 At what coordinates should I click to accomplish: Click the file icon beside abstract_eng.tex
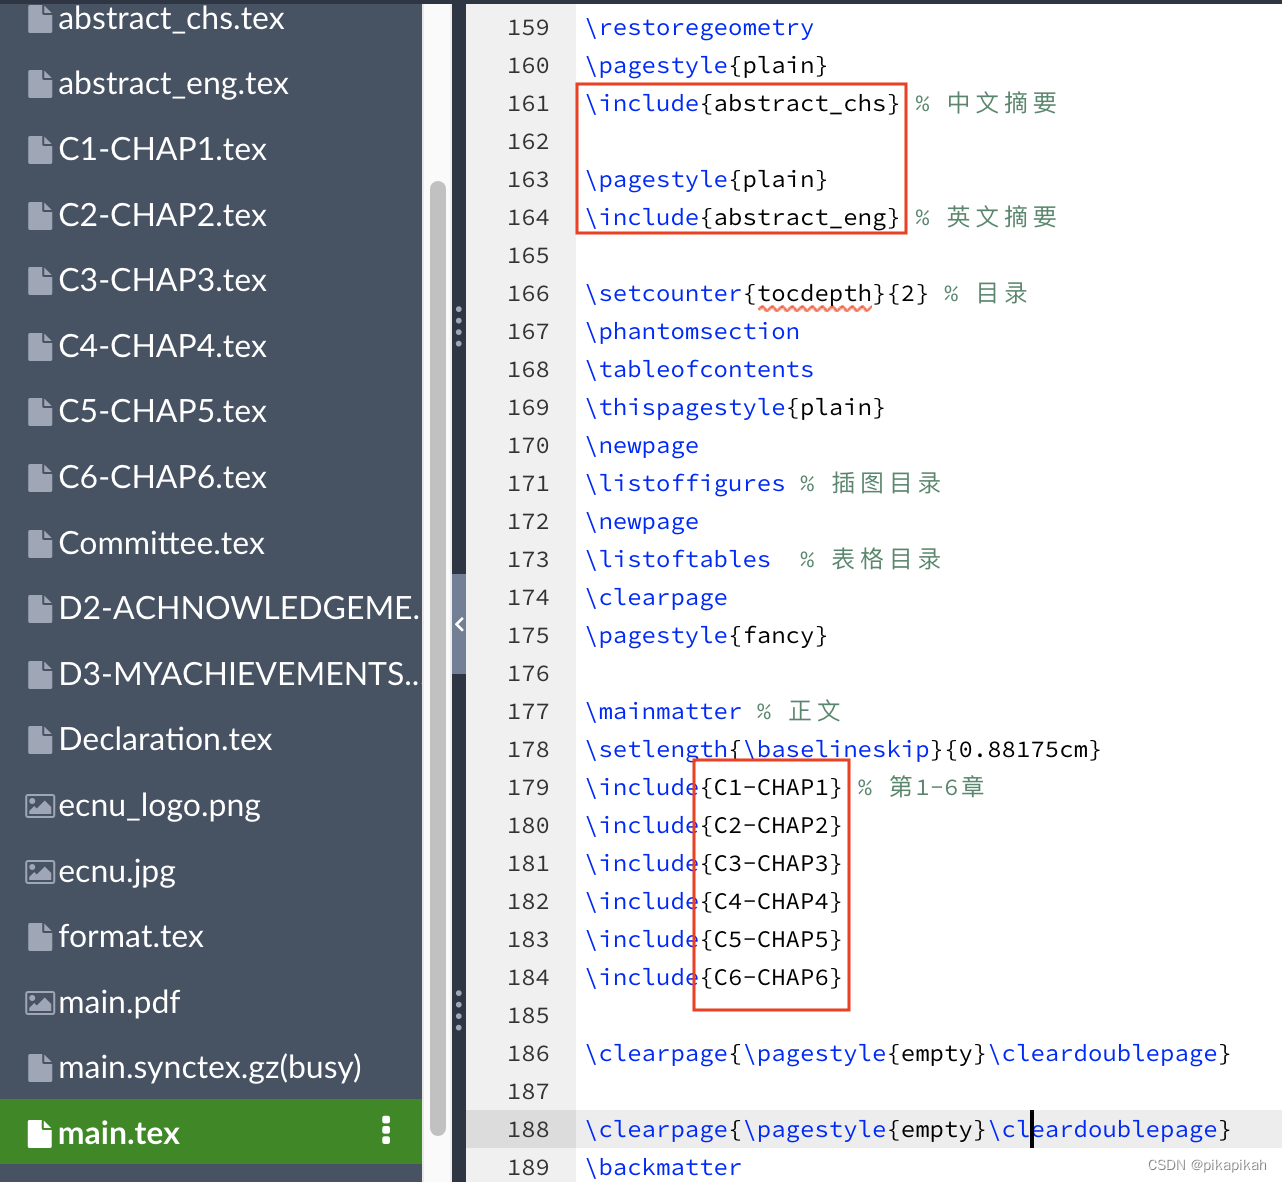(x=40, y=84)
